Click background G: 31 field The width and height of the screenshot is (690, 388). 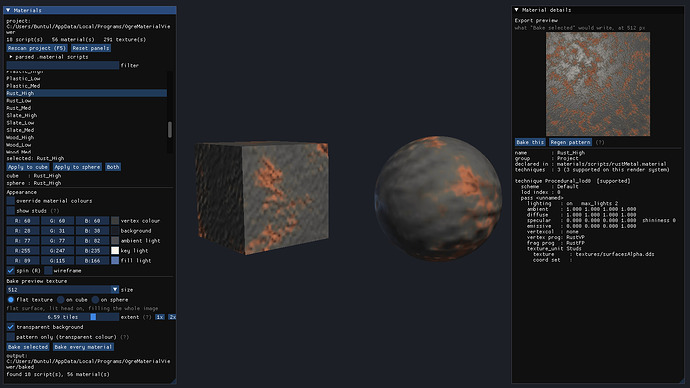coord(57,231)
